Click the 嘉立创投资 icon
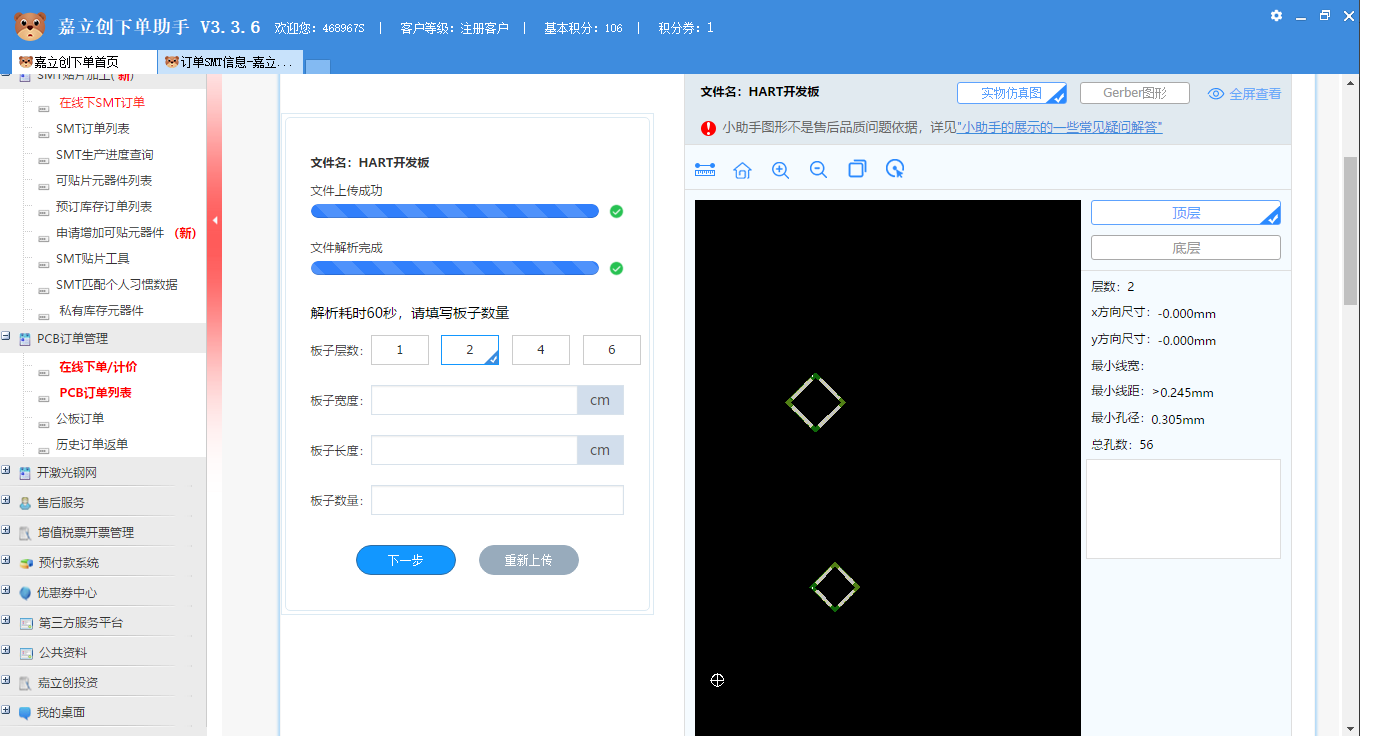This screenshot has height=736, width=1380. click(x=25, y=683)
